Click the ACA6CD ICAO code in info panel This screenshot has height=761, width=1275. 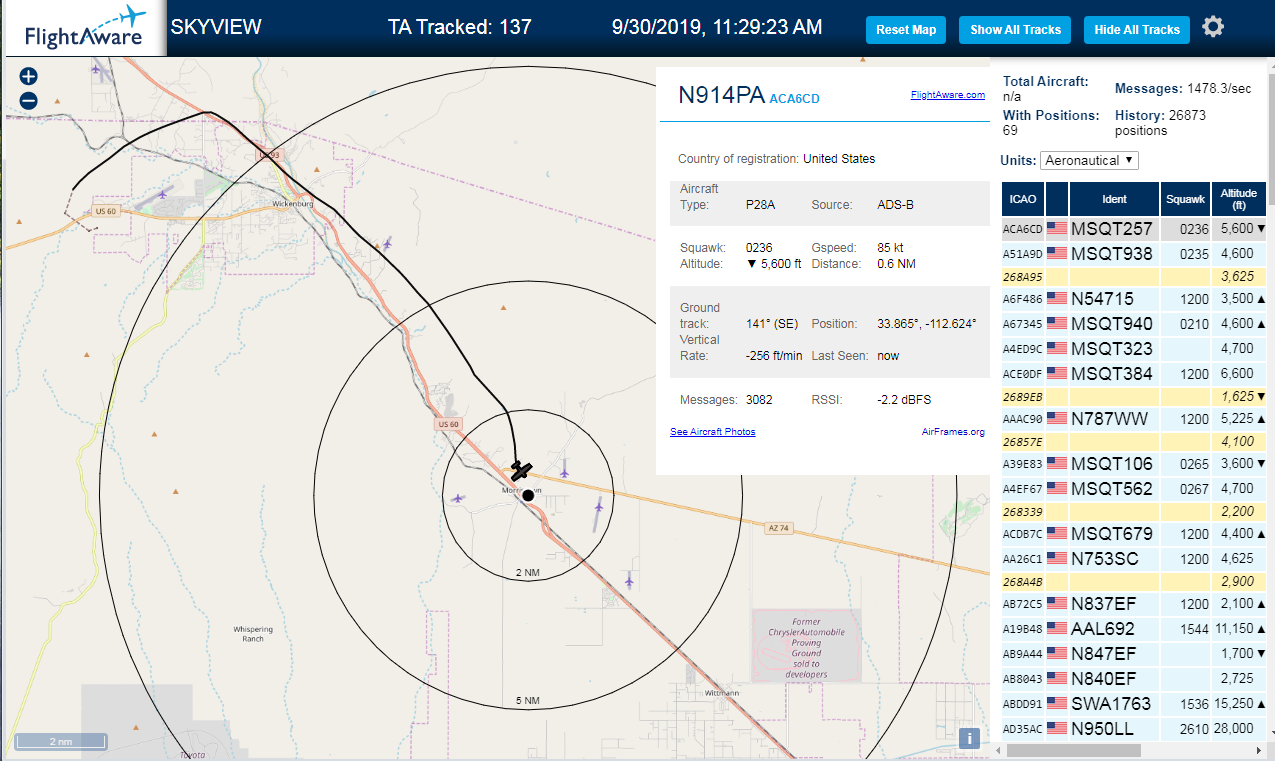[794, 98]
